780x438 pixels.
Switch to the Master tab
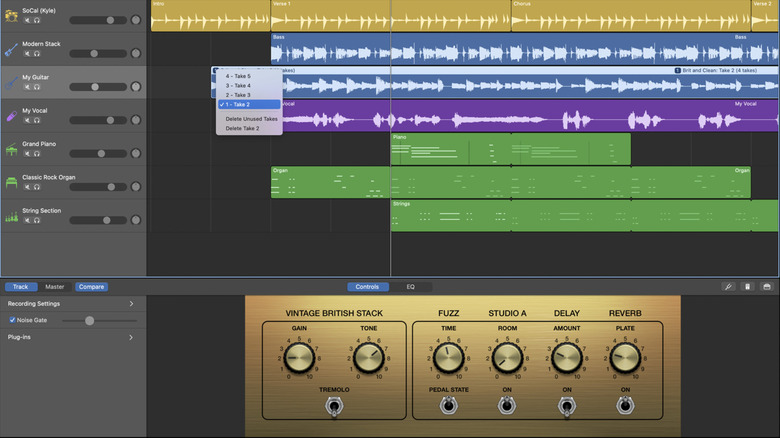(54, 287)
